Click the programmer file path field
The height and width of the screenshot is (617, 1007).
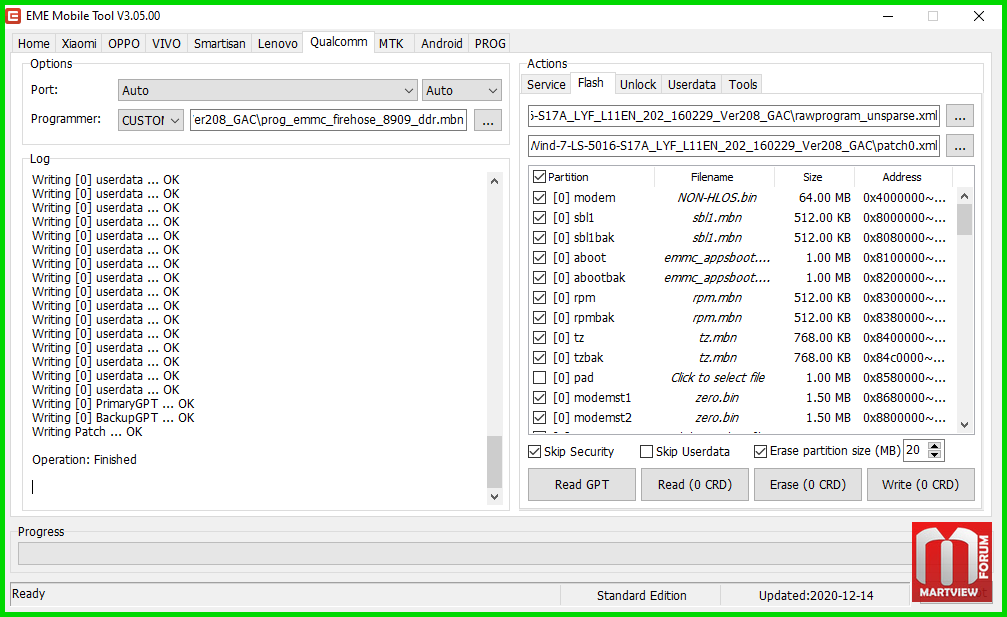[328, 120]
